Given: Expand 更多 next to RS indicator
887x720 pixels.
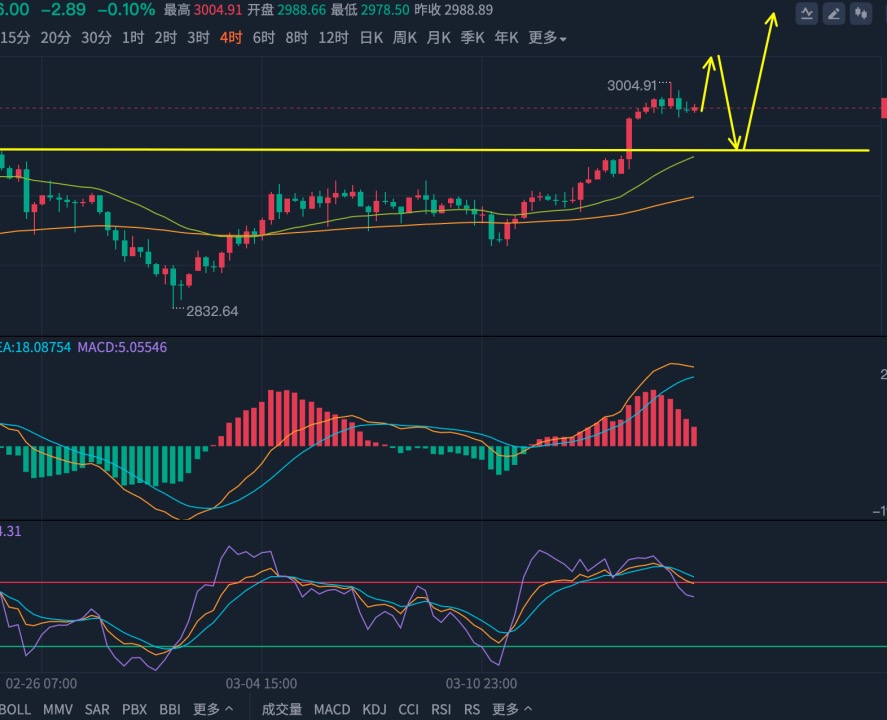Looking at the screenshot, I should click(511, 709).
